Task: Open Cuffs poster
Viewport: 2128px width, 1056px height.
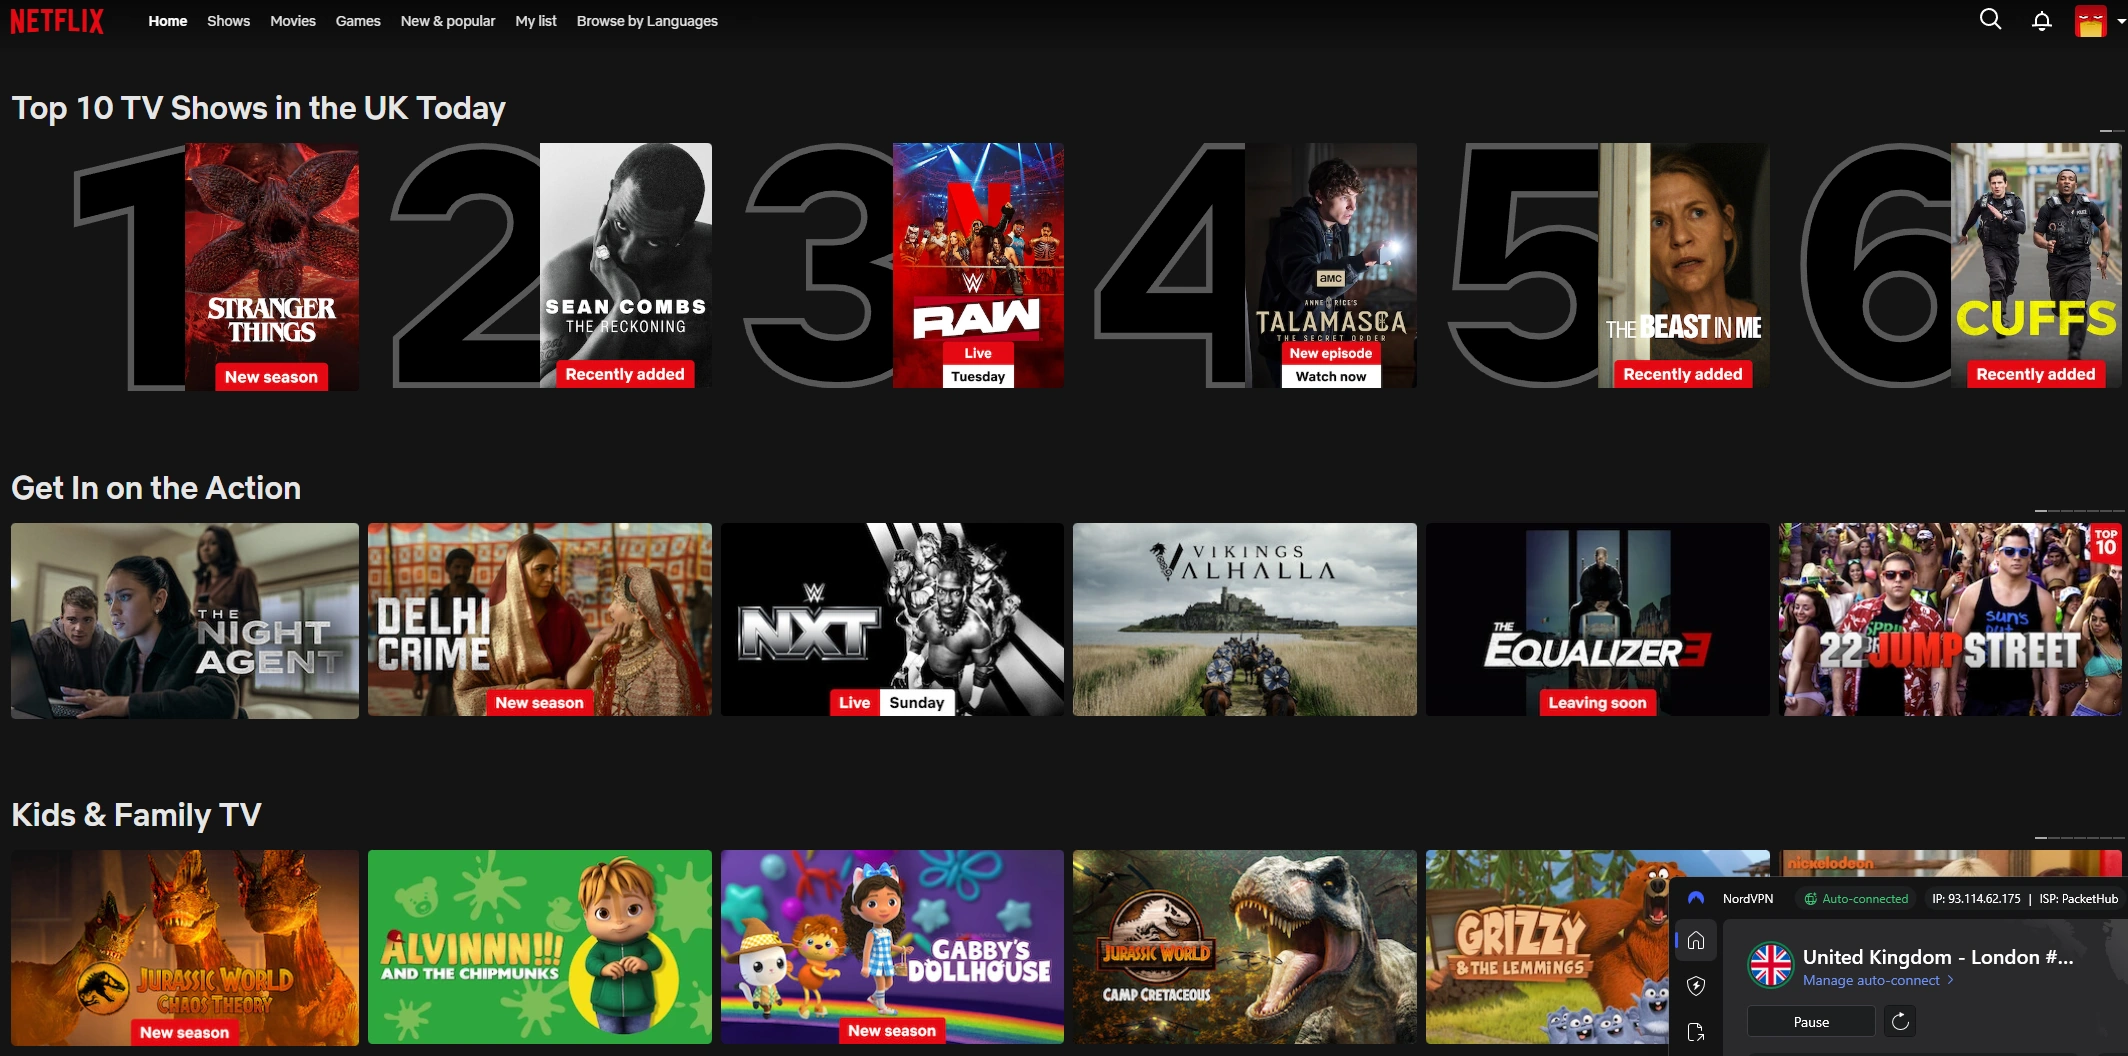Action: click(x=2036, y=265)
